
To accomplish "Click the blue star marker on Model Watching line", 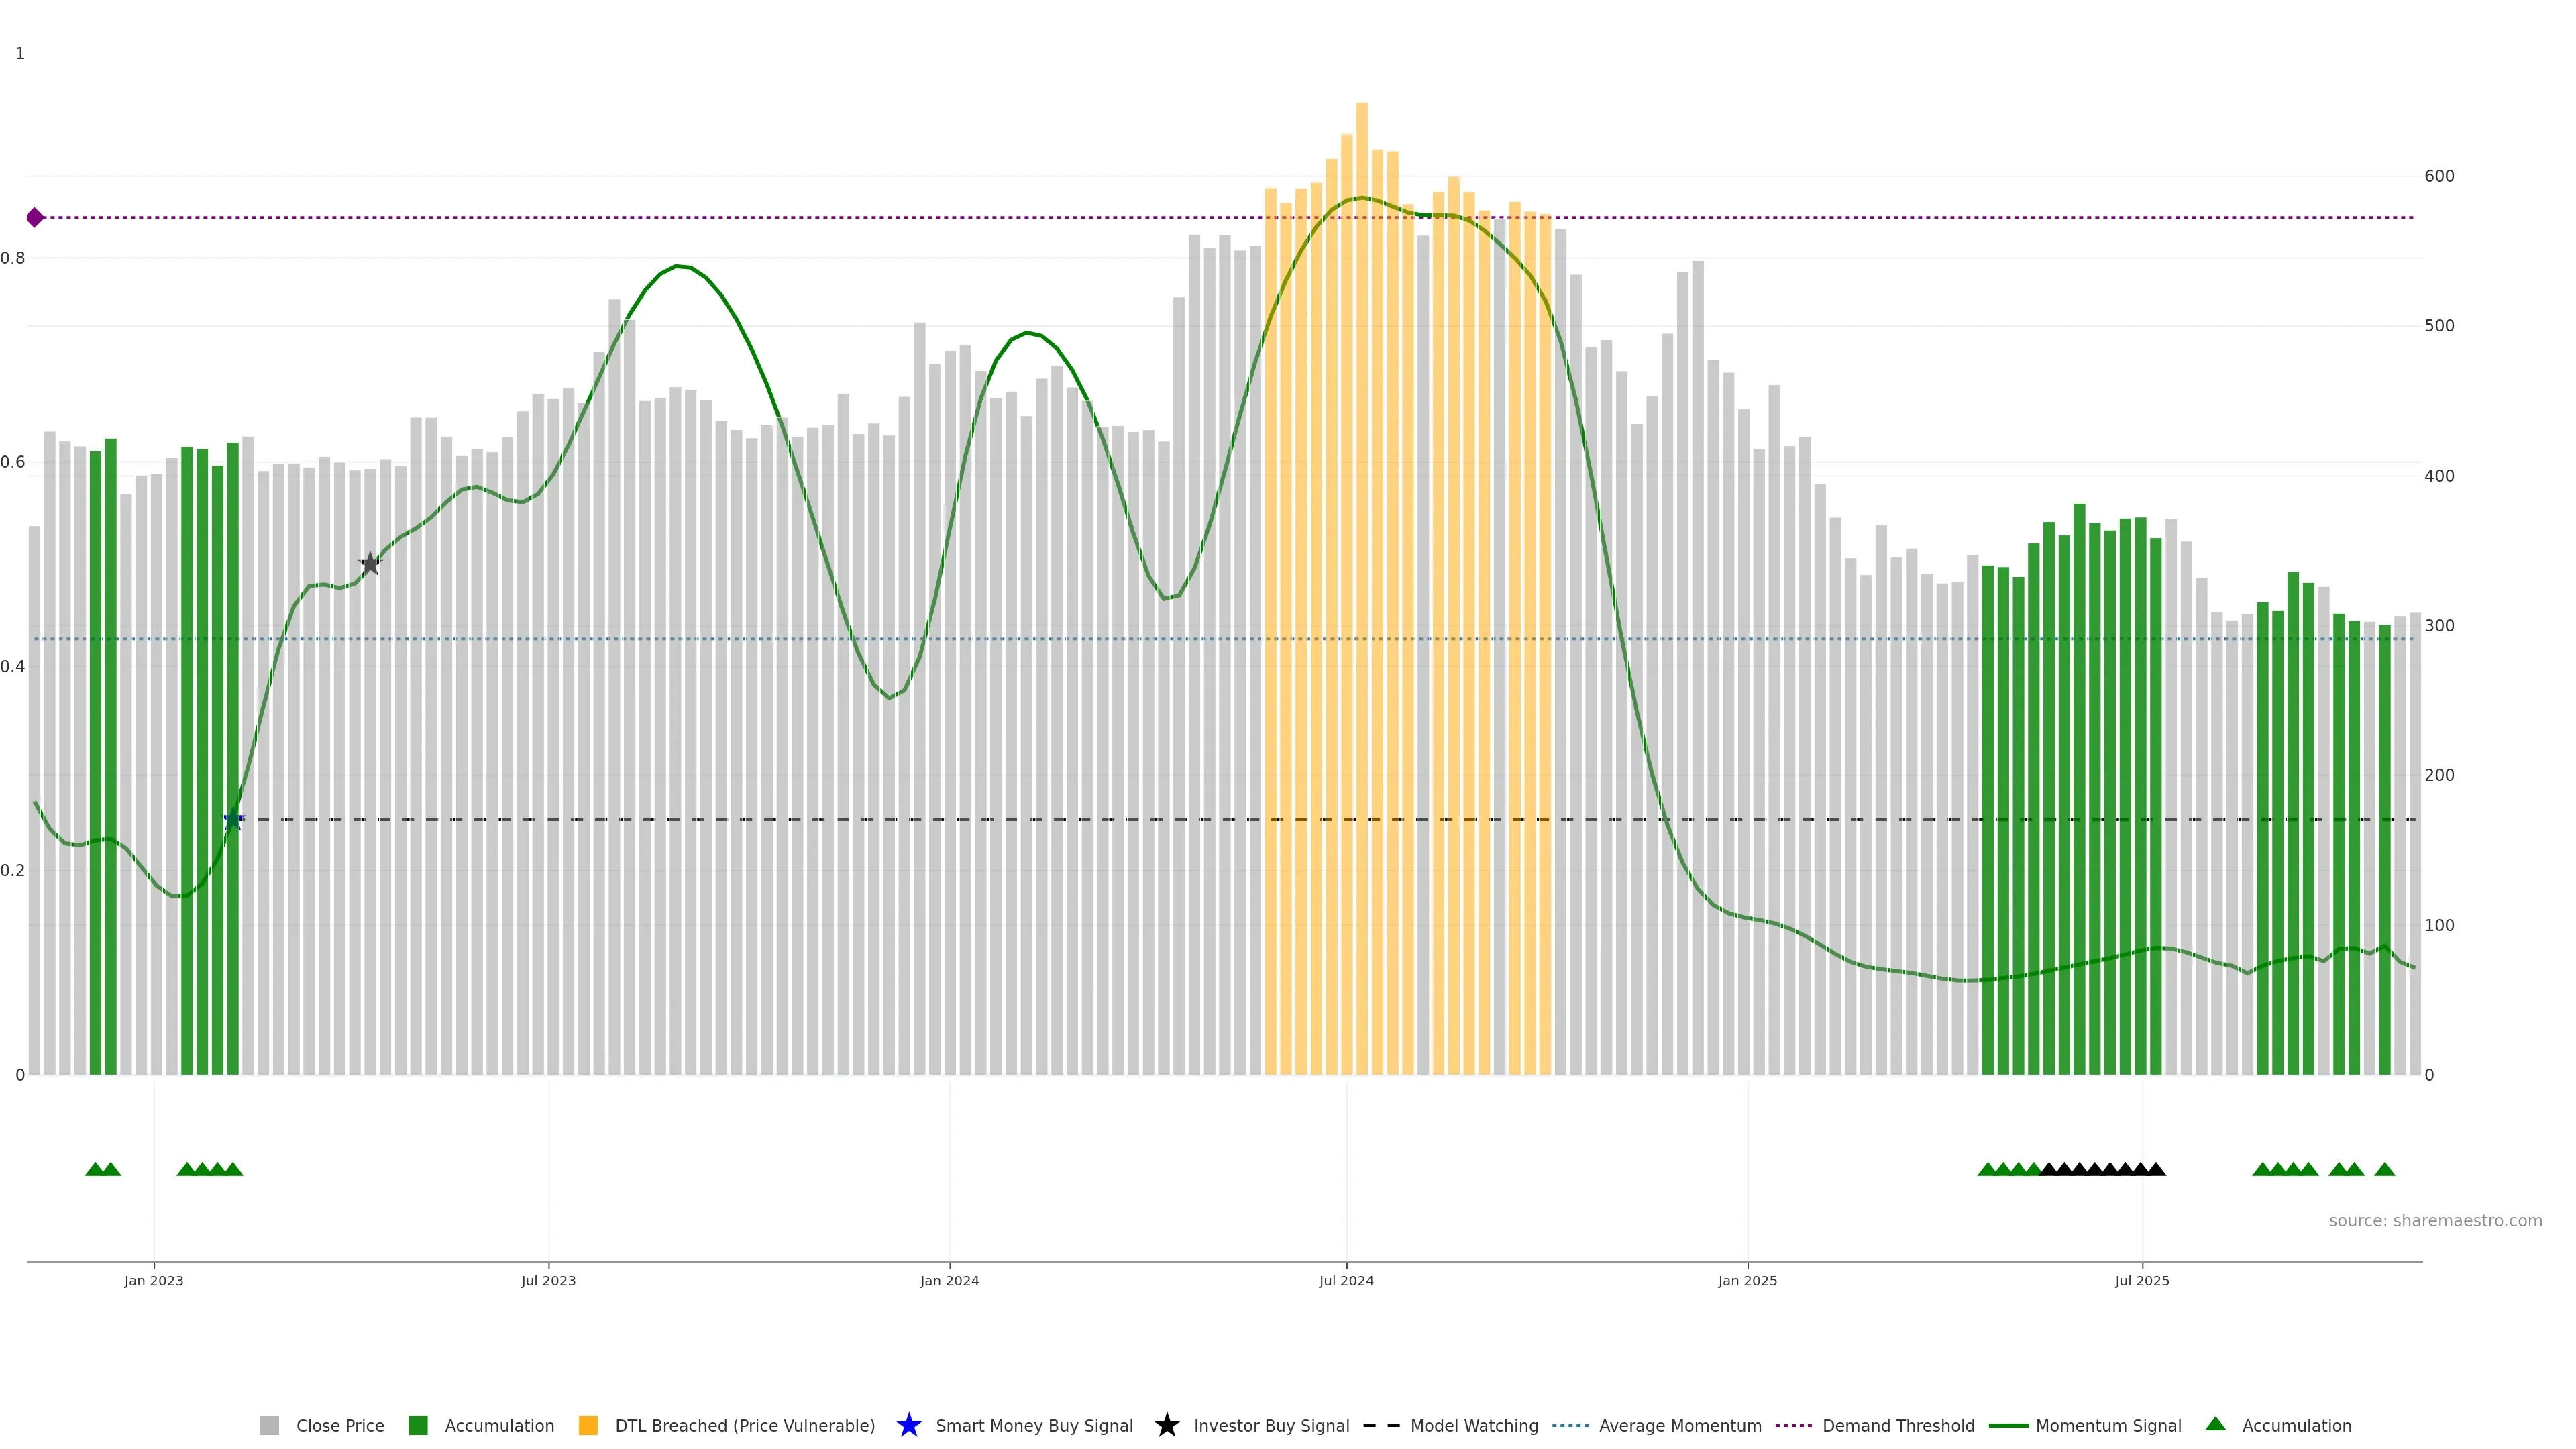I will point(233,820).
